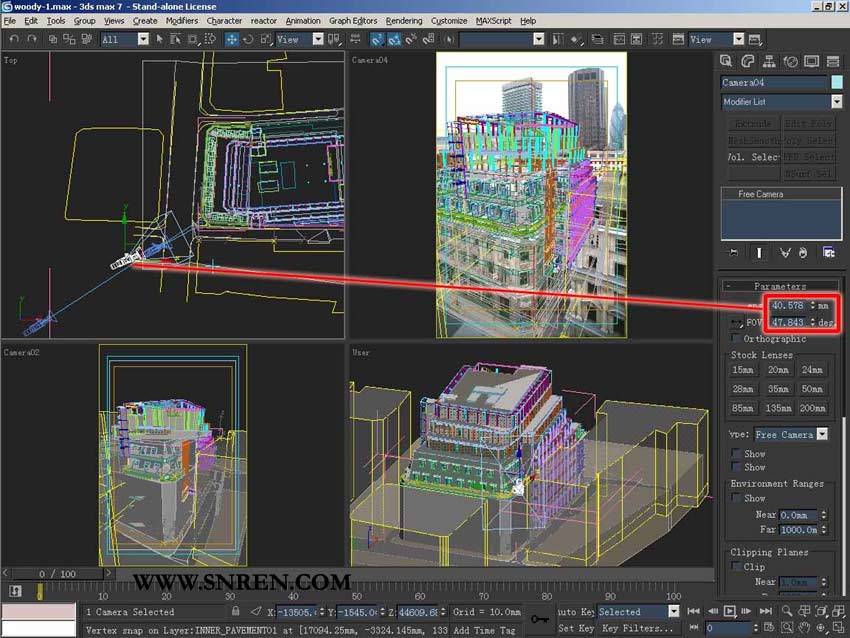Toggle Key Mode button beside frame field
Viewport: 850px width, 638px height.
click(x=694, y=628)
